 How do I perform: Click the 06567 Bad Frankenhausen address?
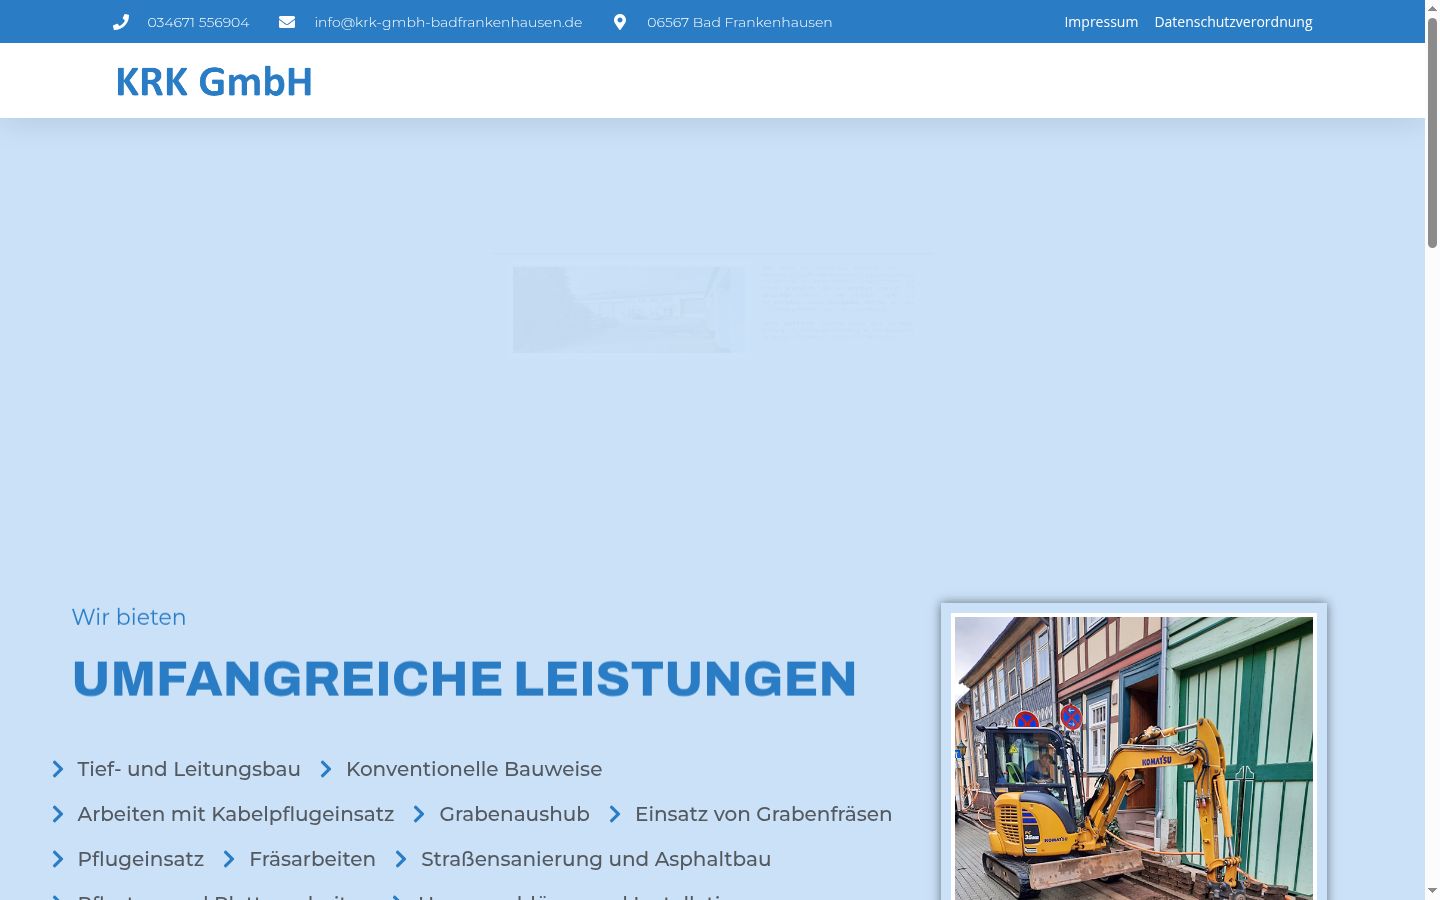[739, 22]
